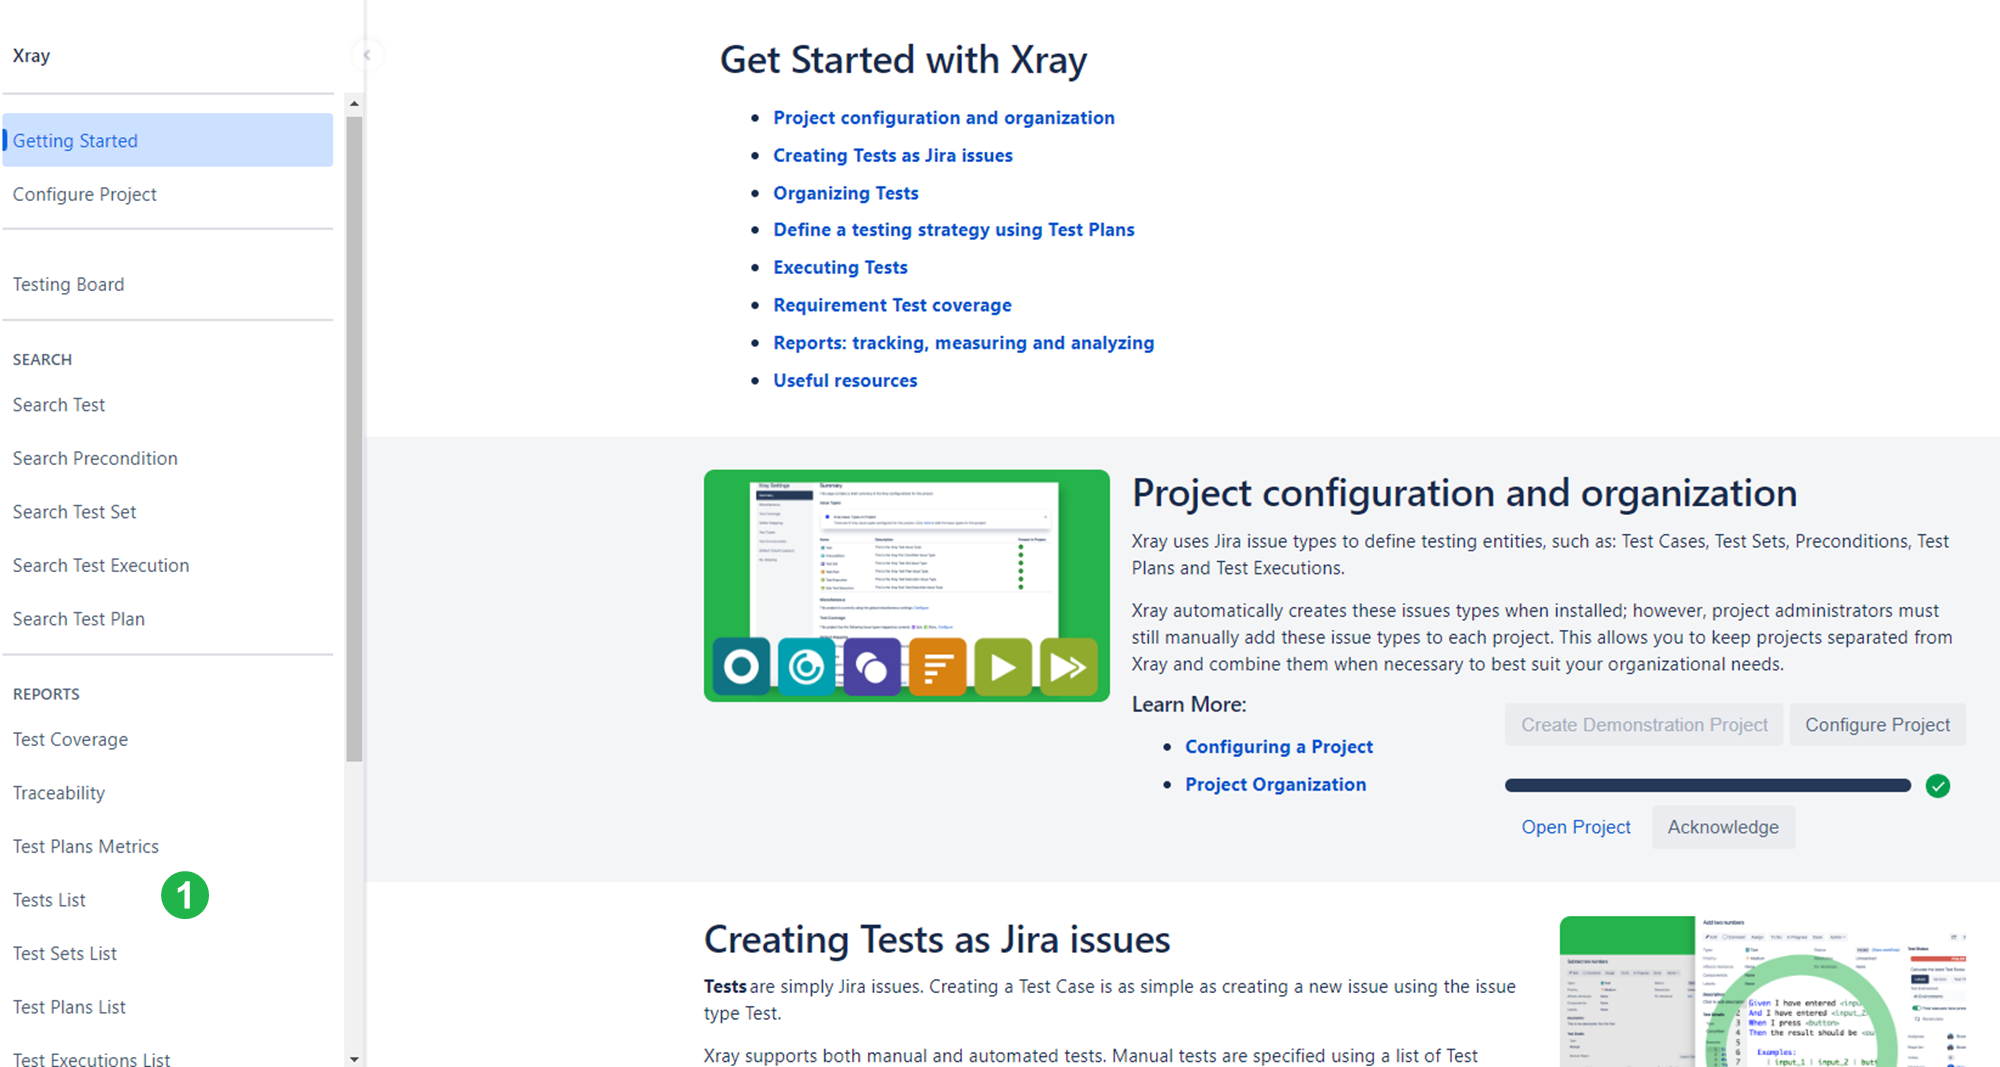Click the REPORTS section label

pyautogui.click(x=46, y=694)
